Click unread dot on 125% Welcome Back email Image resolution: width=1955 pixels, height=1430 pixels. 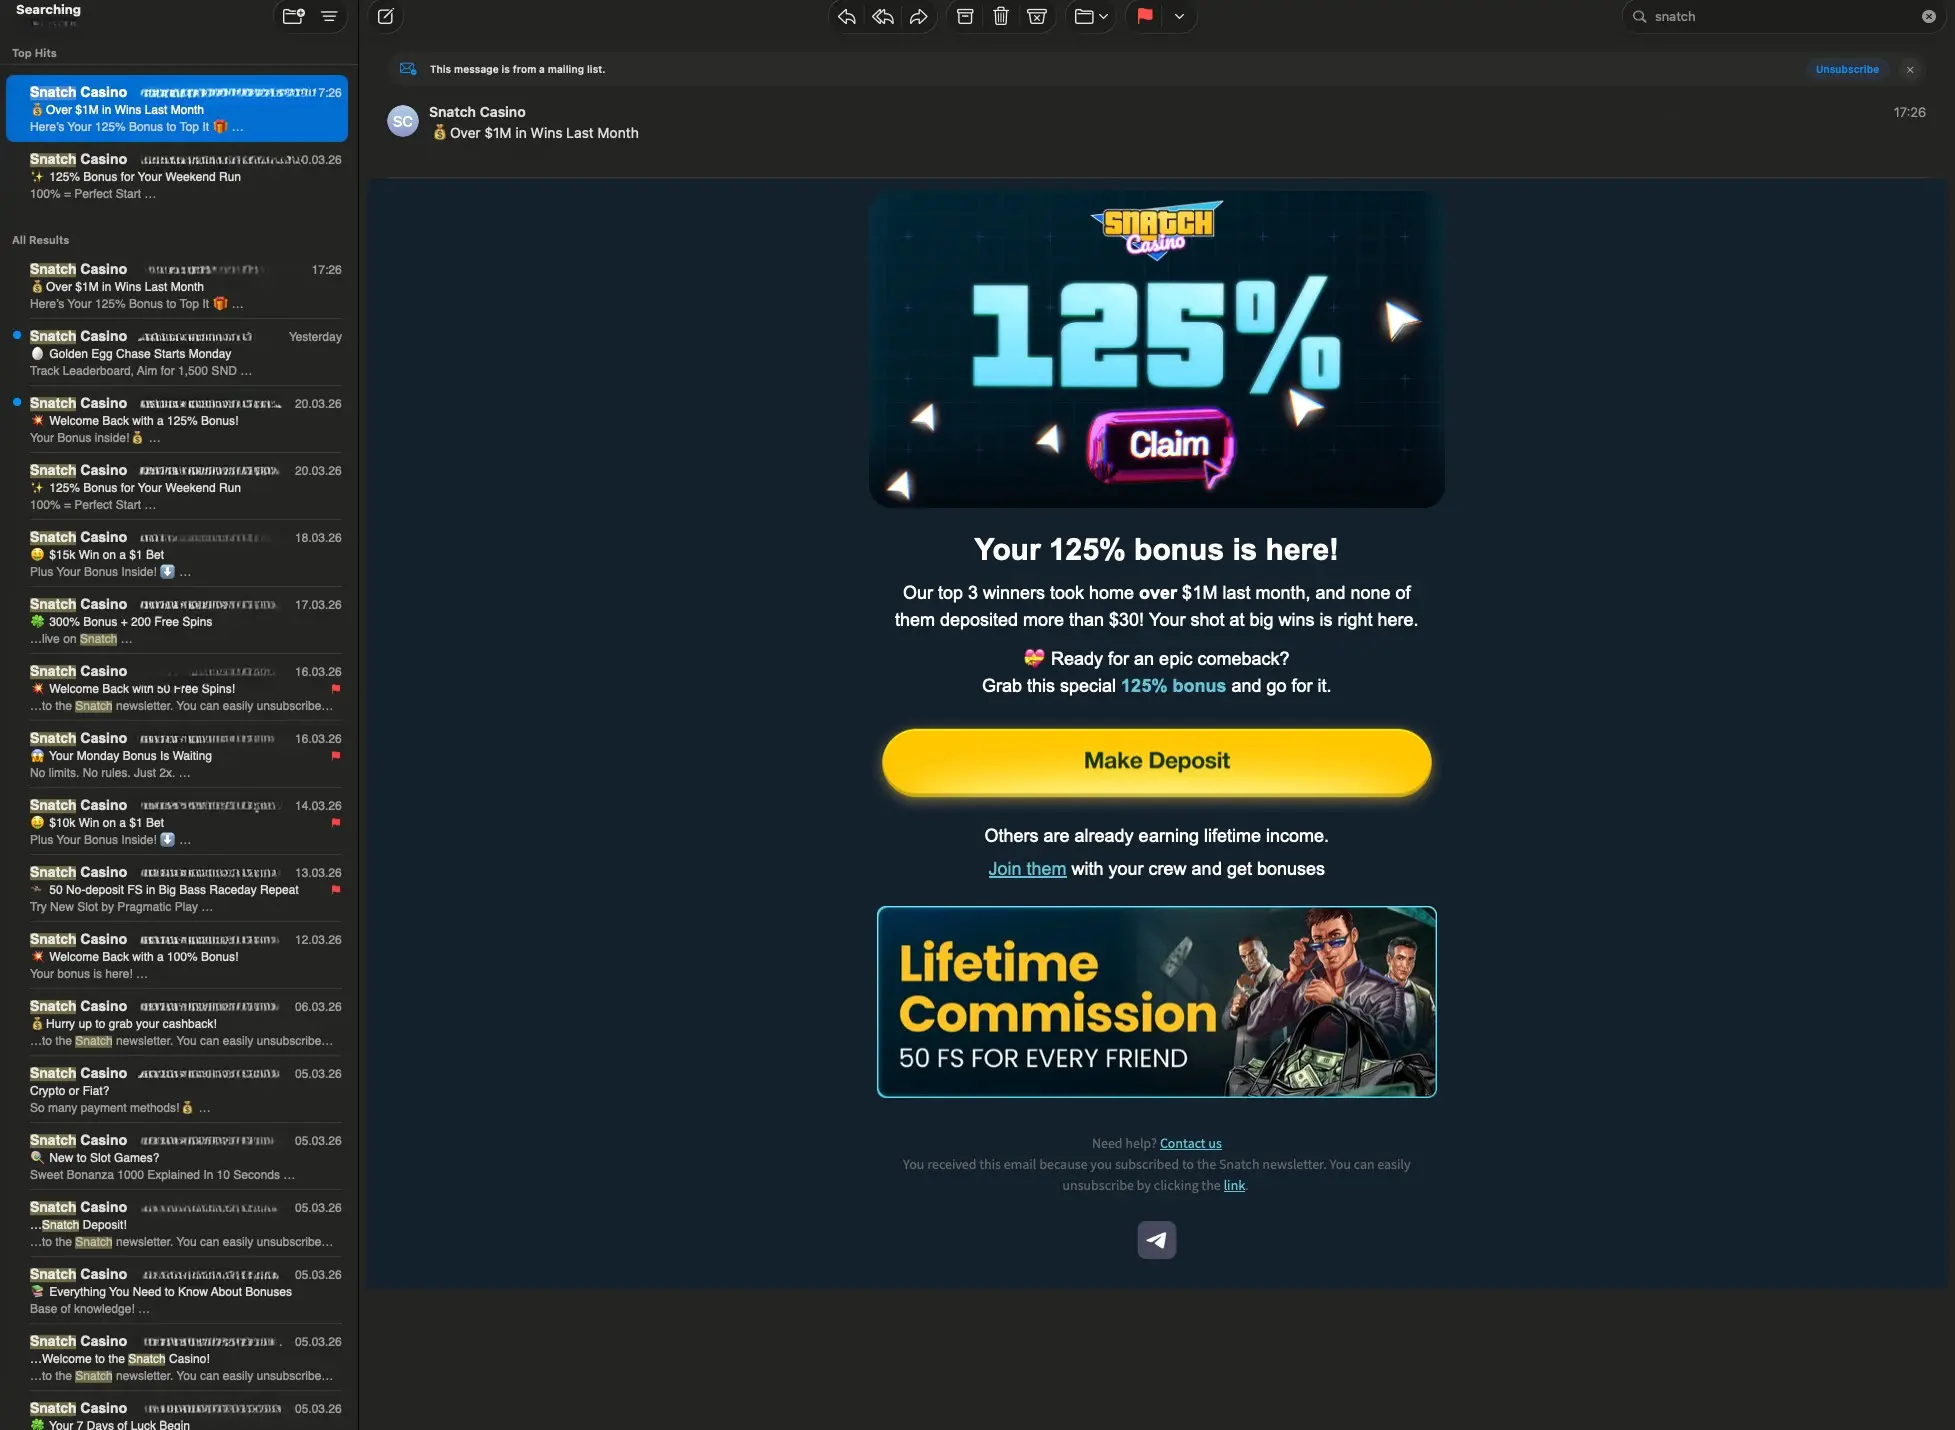tap(17, 402)
